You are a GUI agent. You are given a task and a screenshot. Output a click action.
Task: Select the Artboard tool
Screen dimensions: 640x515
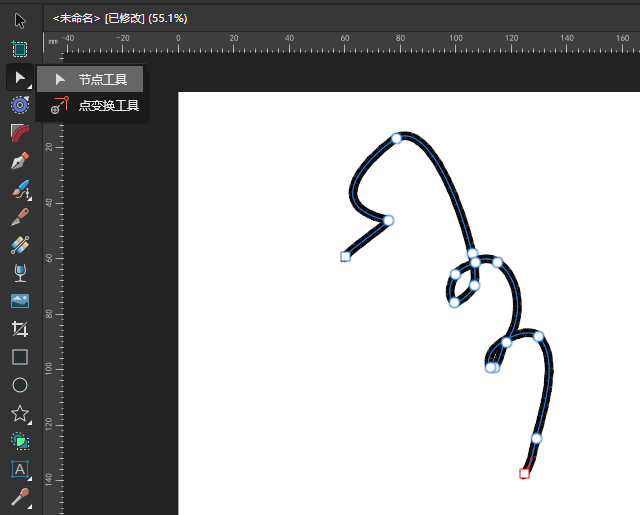click(x=19, y=49)
